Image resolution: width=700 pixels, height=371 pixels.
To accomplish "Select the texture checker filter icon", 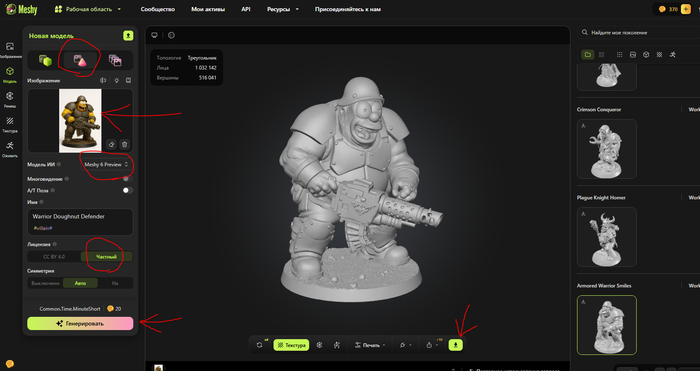I will click(659, 54).
